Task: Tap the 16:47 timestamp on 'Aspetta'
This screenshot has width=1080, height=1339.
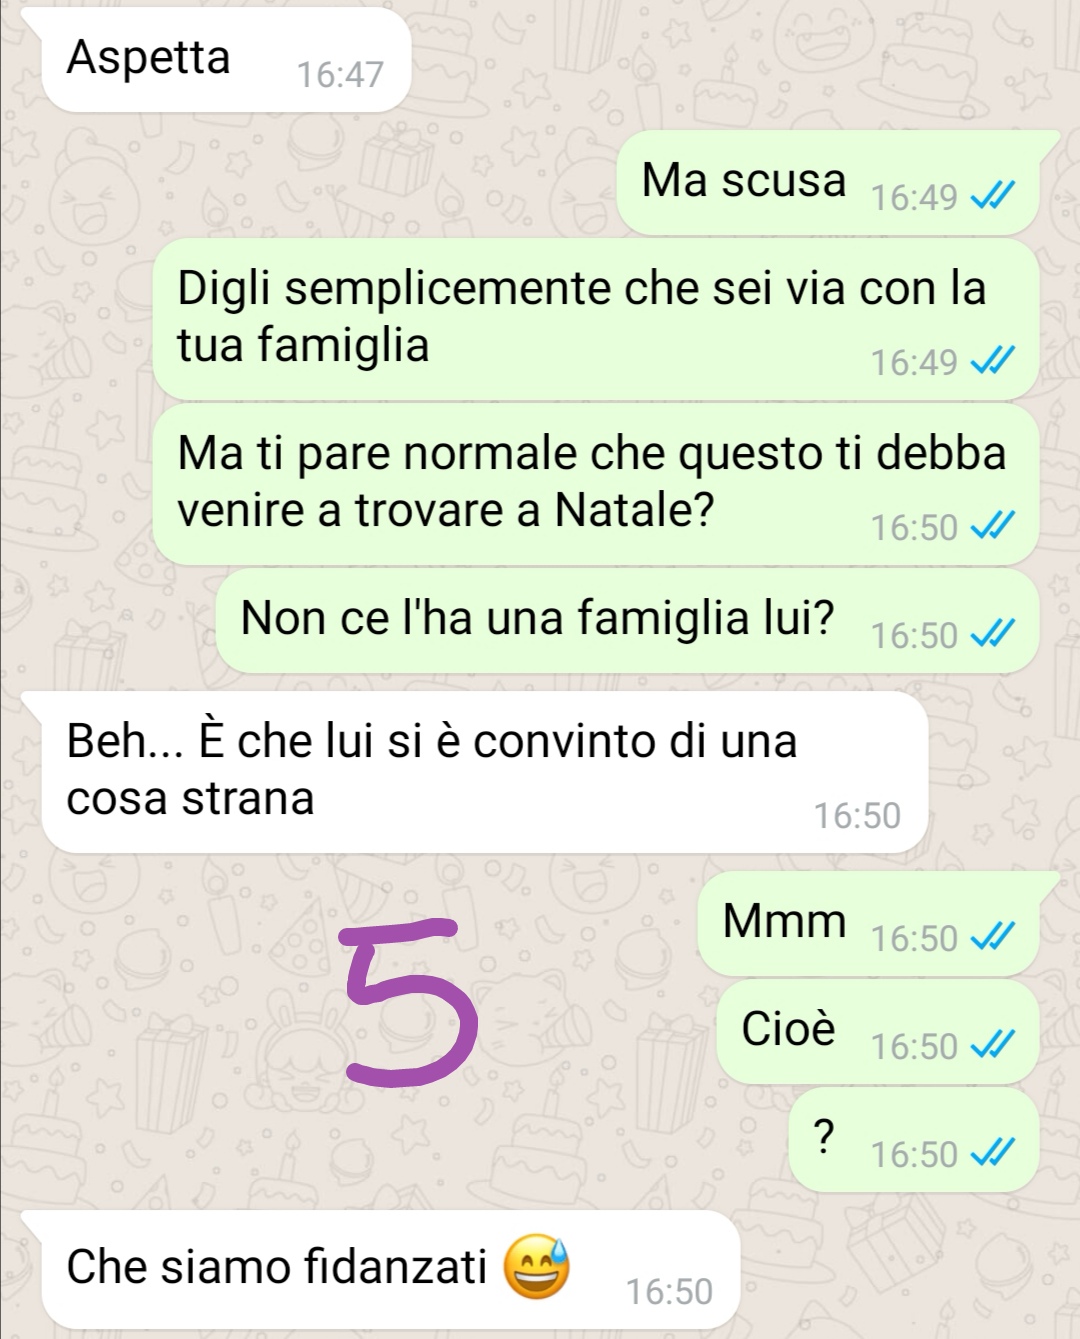Action: coord(340,74)
